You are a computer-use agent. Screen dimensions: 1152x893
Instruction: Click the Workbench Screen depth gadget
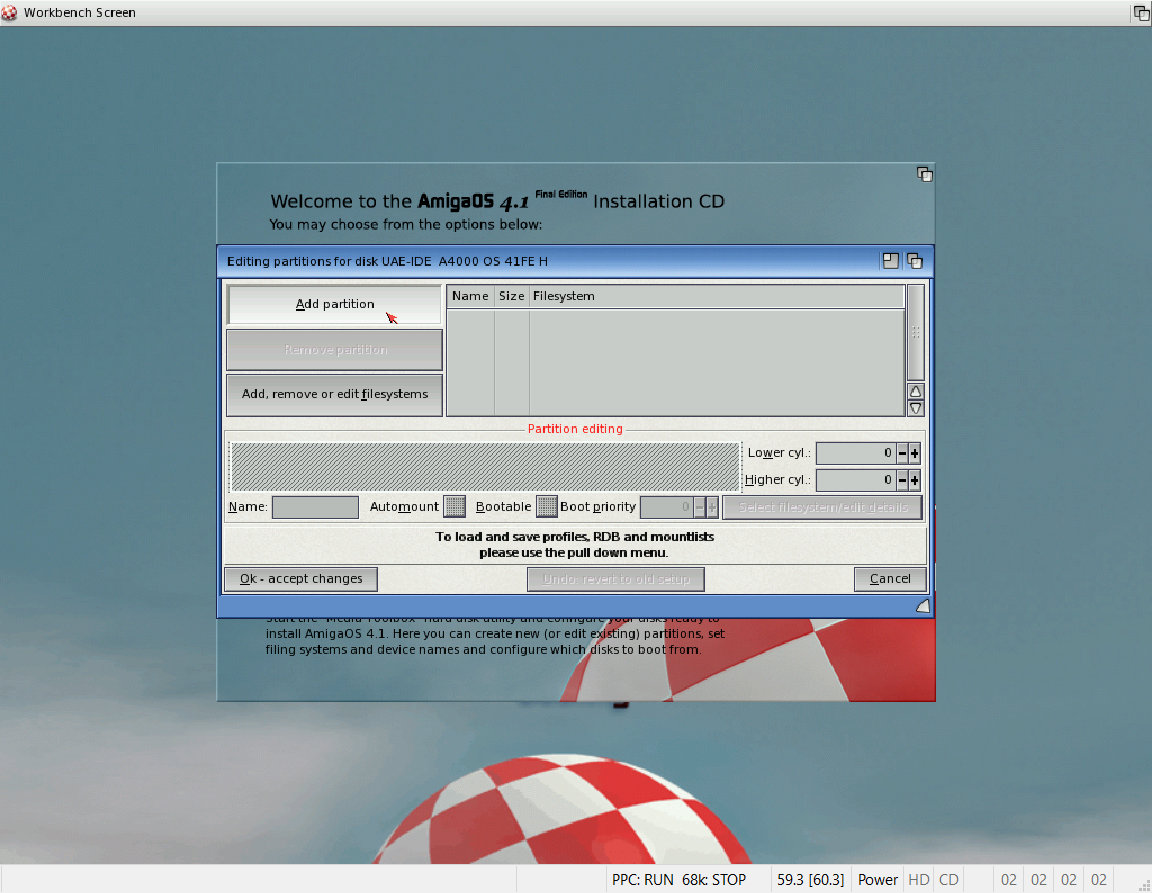point(1142,12)
